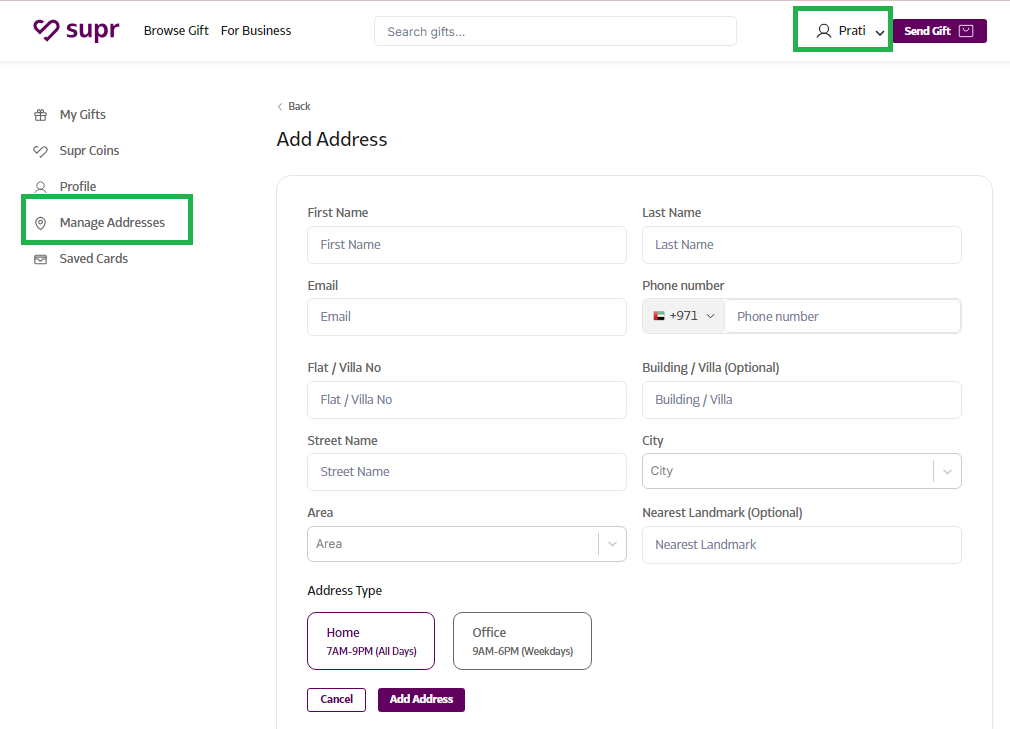Click the Manage Addresses location pin icon
The image size is (1010, 729).
pyautogui.click(x=40, y=223)
